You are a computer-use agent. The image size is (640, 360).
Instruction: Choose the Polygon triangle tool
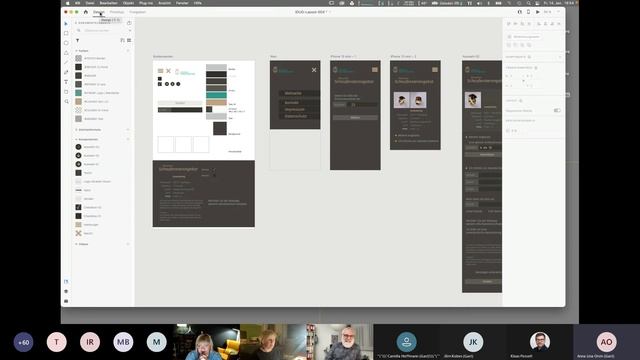[66, 53]
